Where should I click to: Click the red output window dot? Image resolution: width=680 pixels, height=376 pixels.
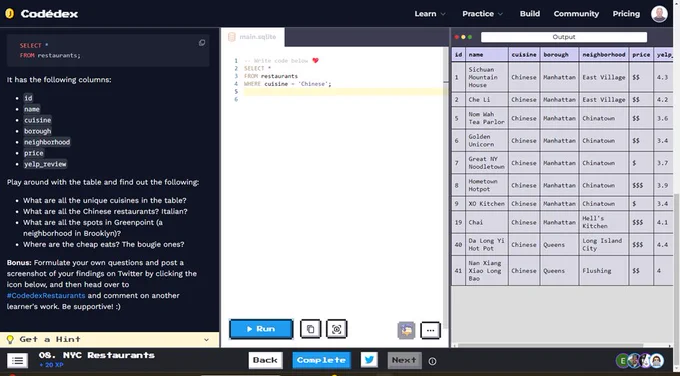tap(457, 37)
